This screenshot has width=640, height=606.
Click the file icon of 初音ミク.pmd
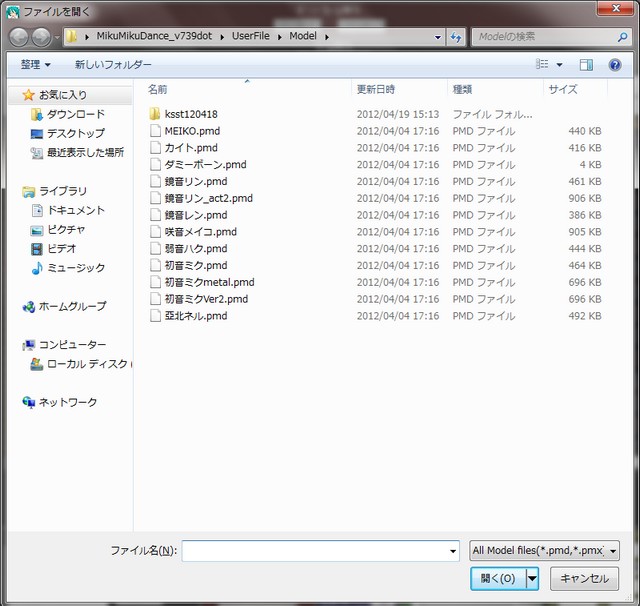click(155, 265)
